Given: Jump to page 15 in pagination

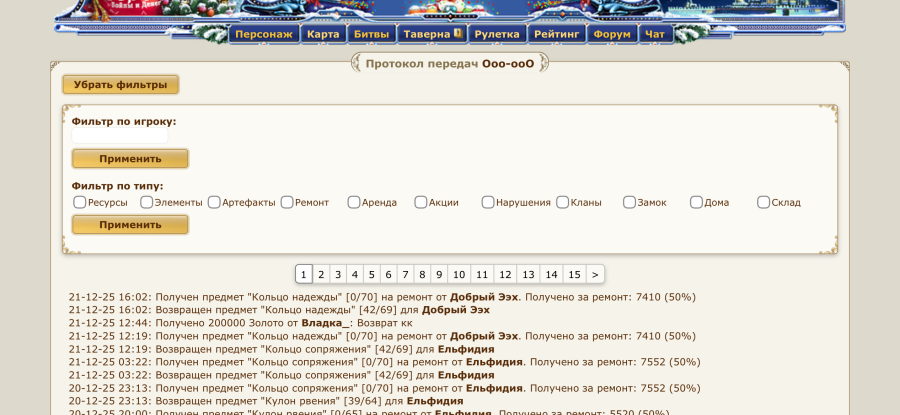Looking at the screenshot, I should (574, 274).
